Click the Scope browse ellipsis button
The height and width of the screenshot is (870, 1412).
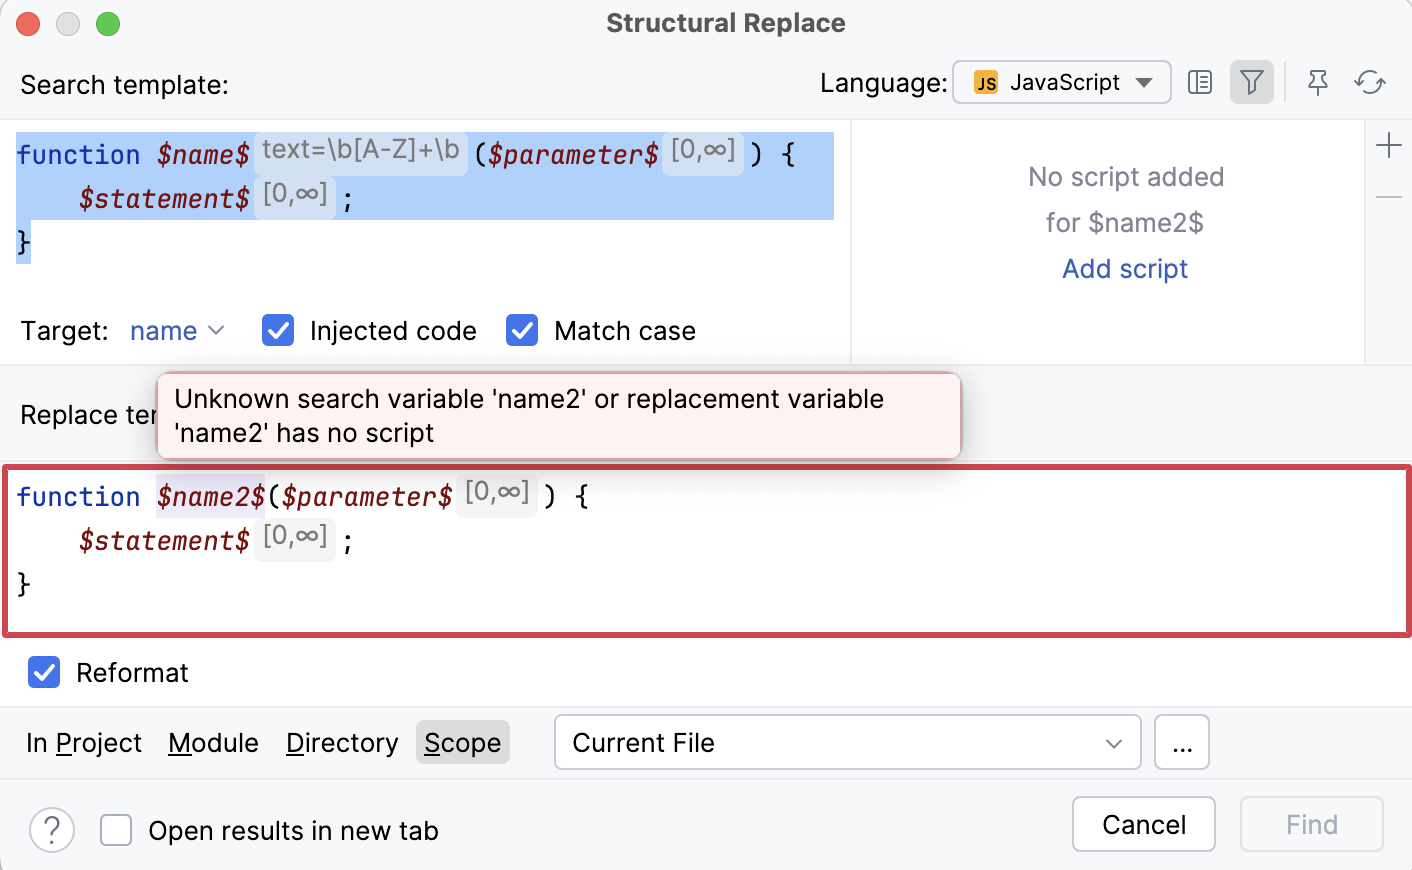(1182, 742)
